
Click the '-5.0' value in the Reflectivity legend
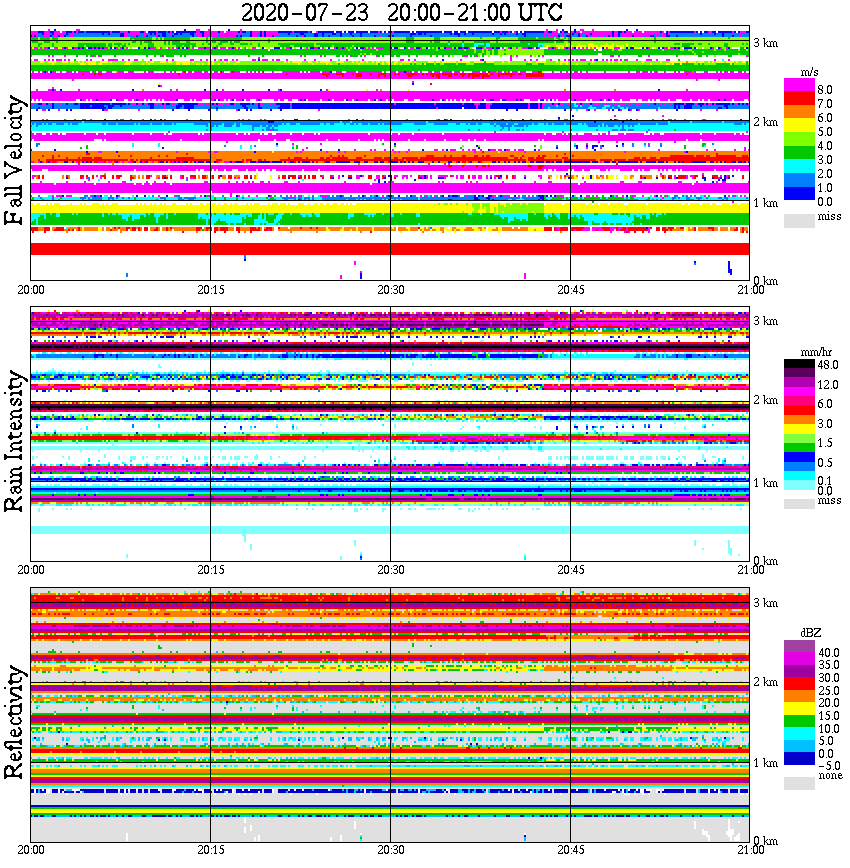click(828, 766)
